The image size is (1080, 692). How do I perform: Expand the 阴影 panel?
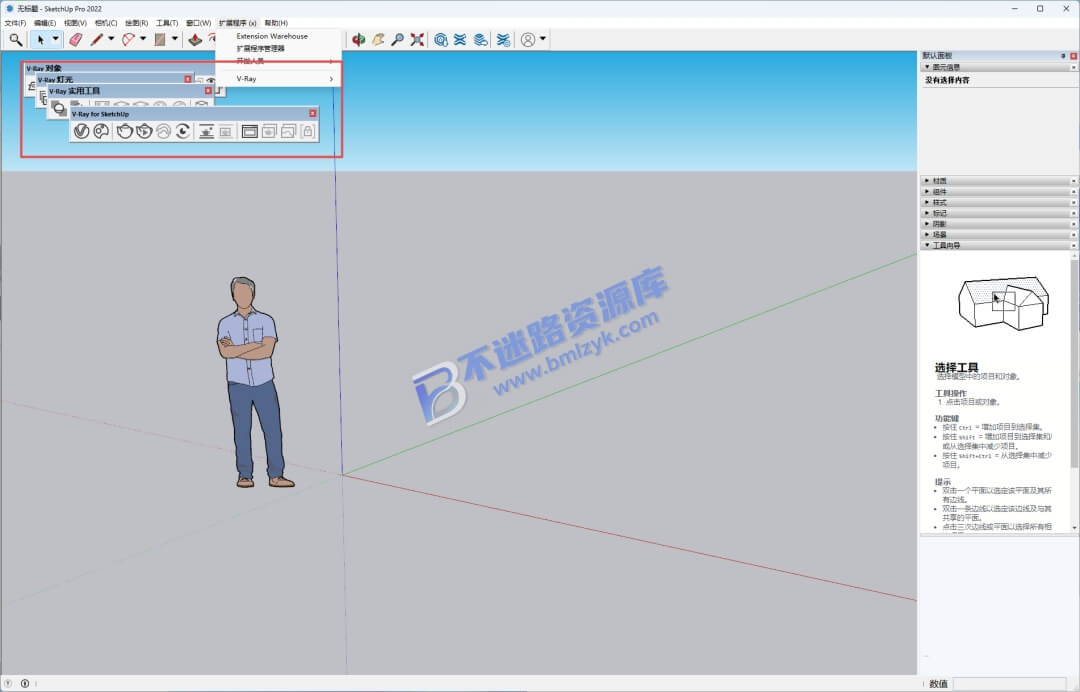point(998,224)
